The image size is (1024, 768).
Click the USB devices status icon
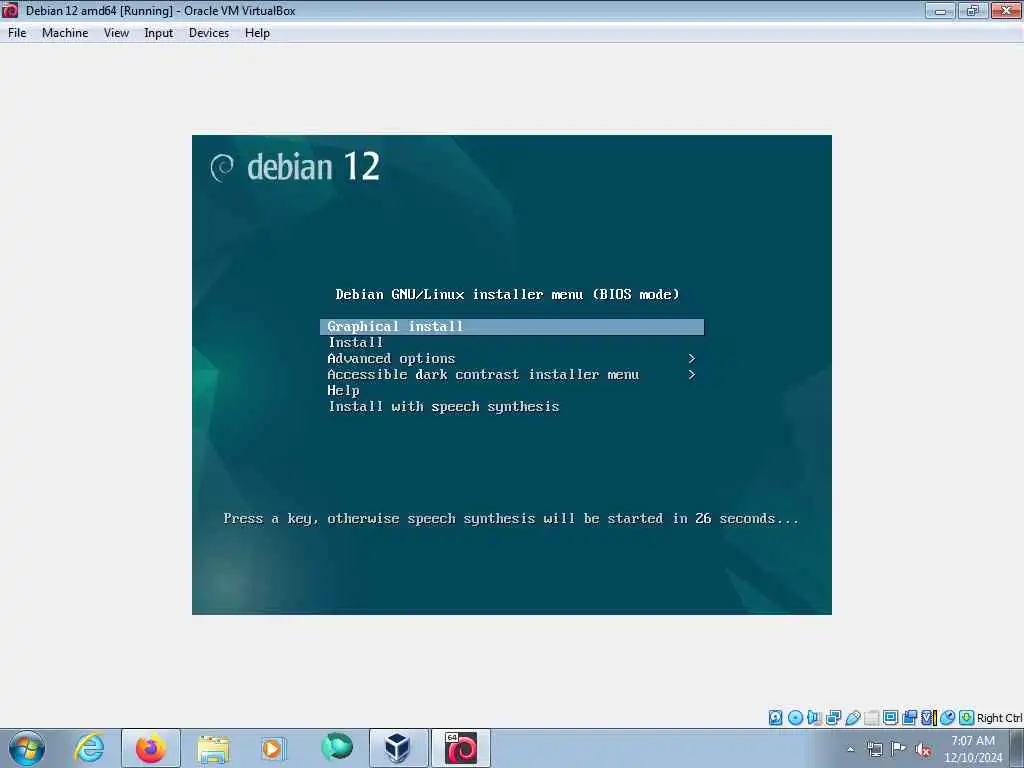click(853, 718)
